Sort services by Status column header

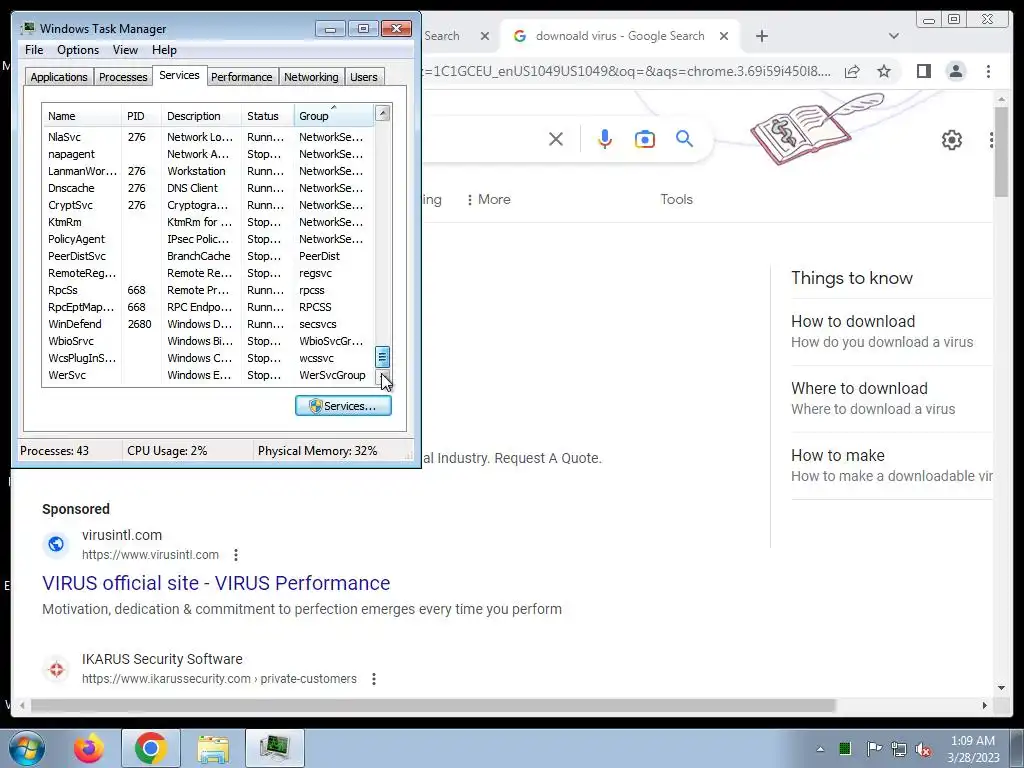(268, 116)
